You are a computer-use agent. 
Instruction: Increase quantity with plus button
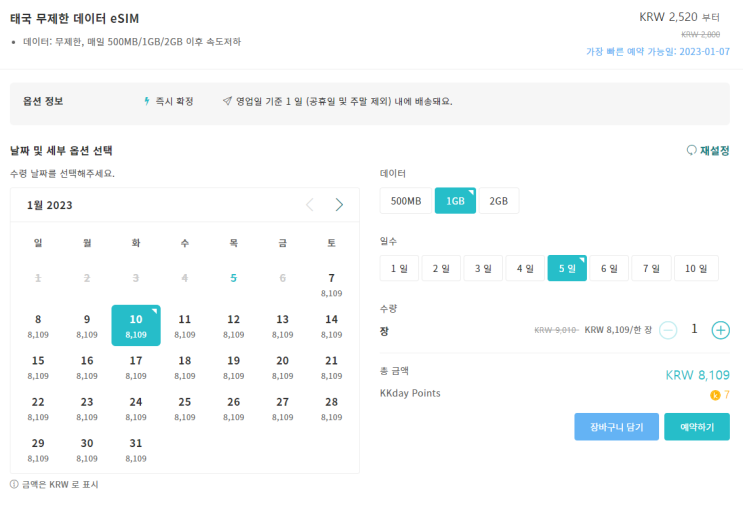(x=720, y=330)
